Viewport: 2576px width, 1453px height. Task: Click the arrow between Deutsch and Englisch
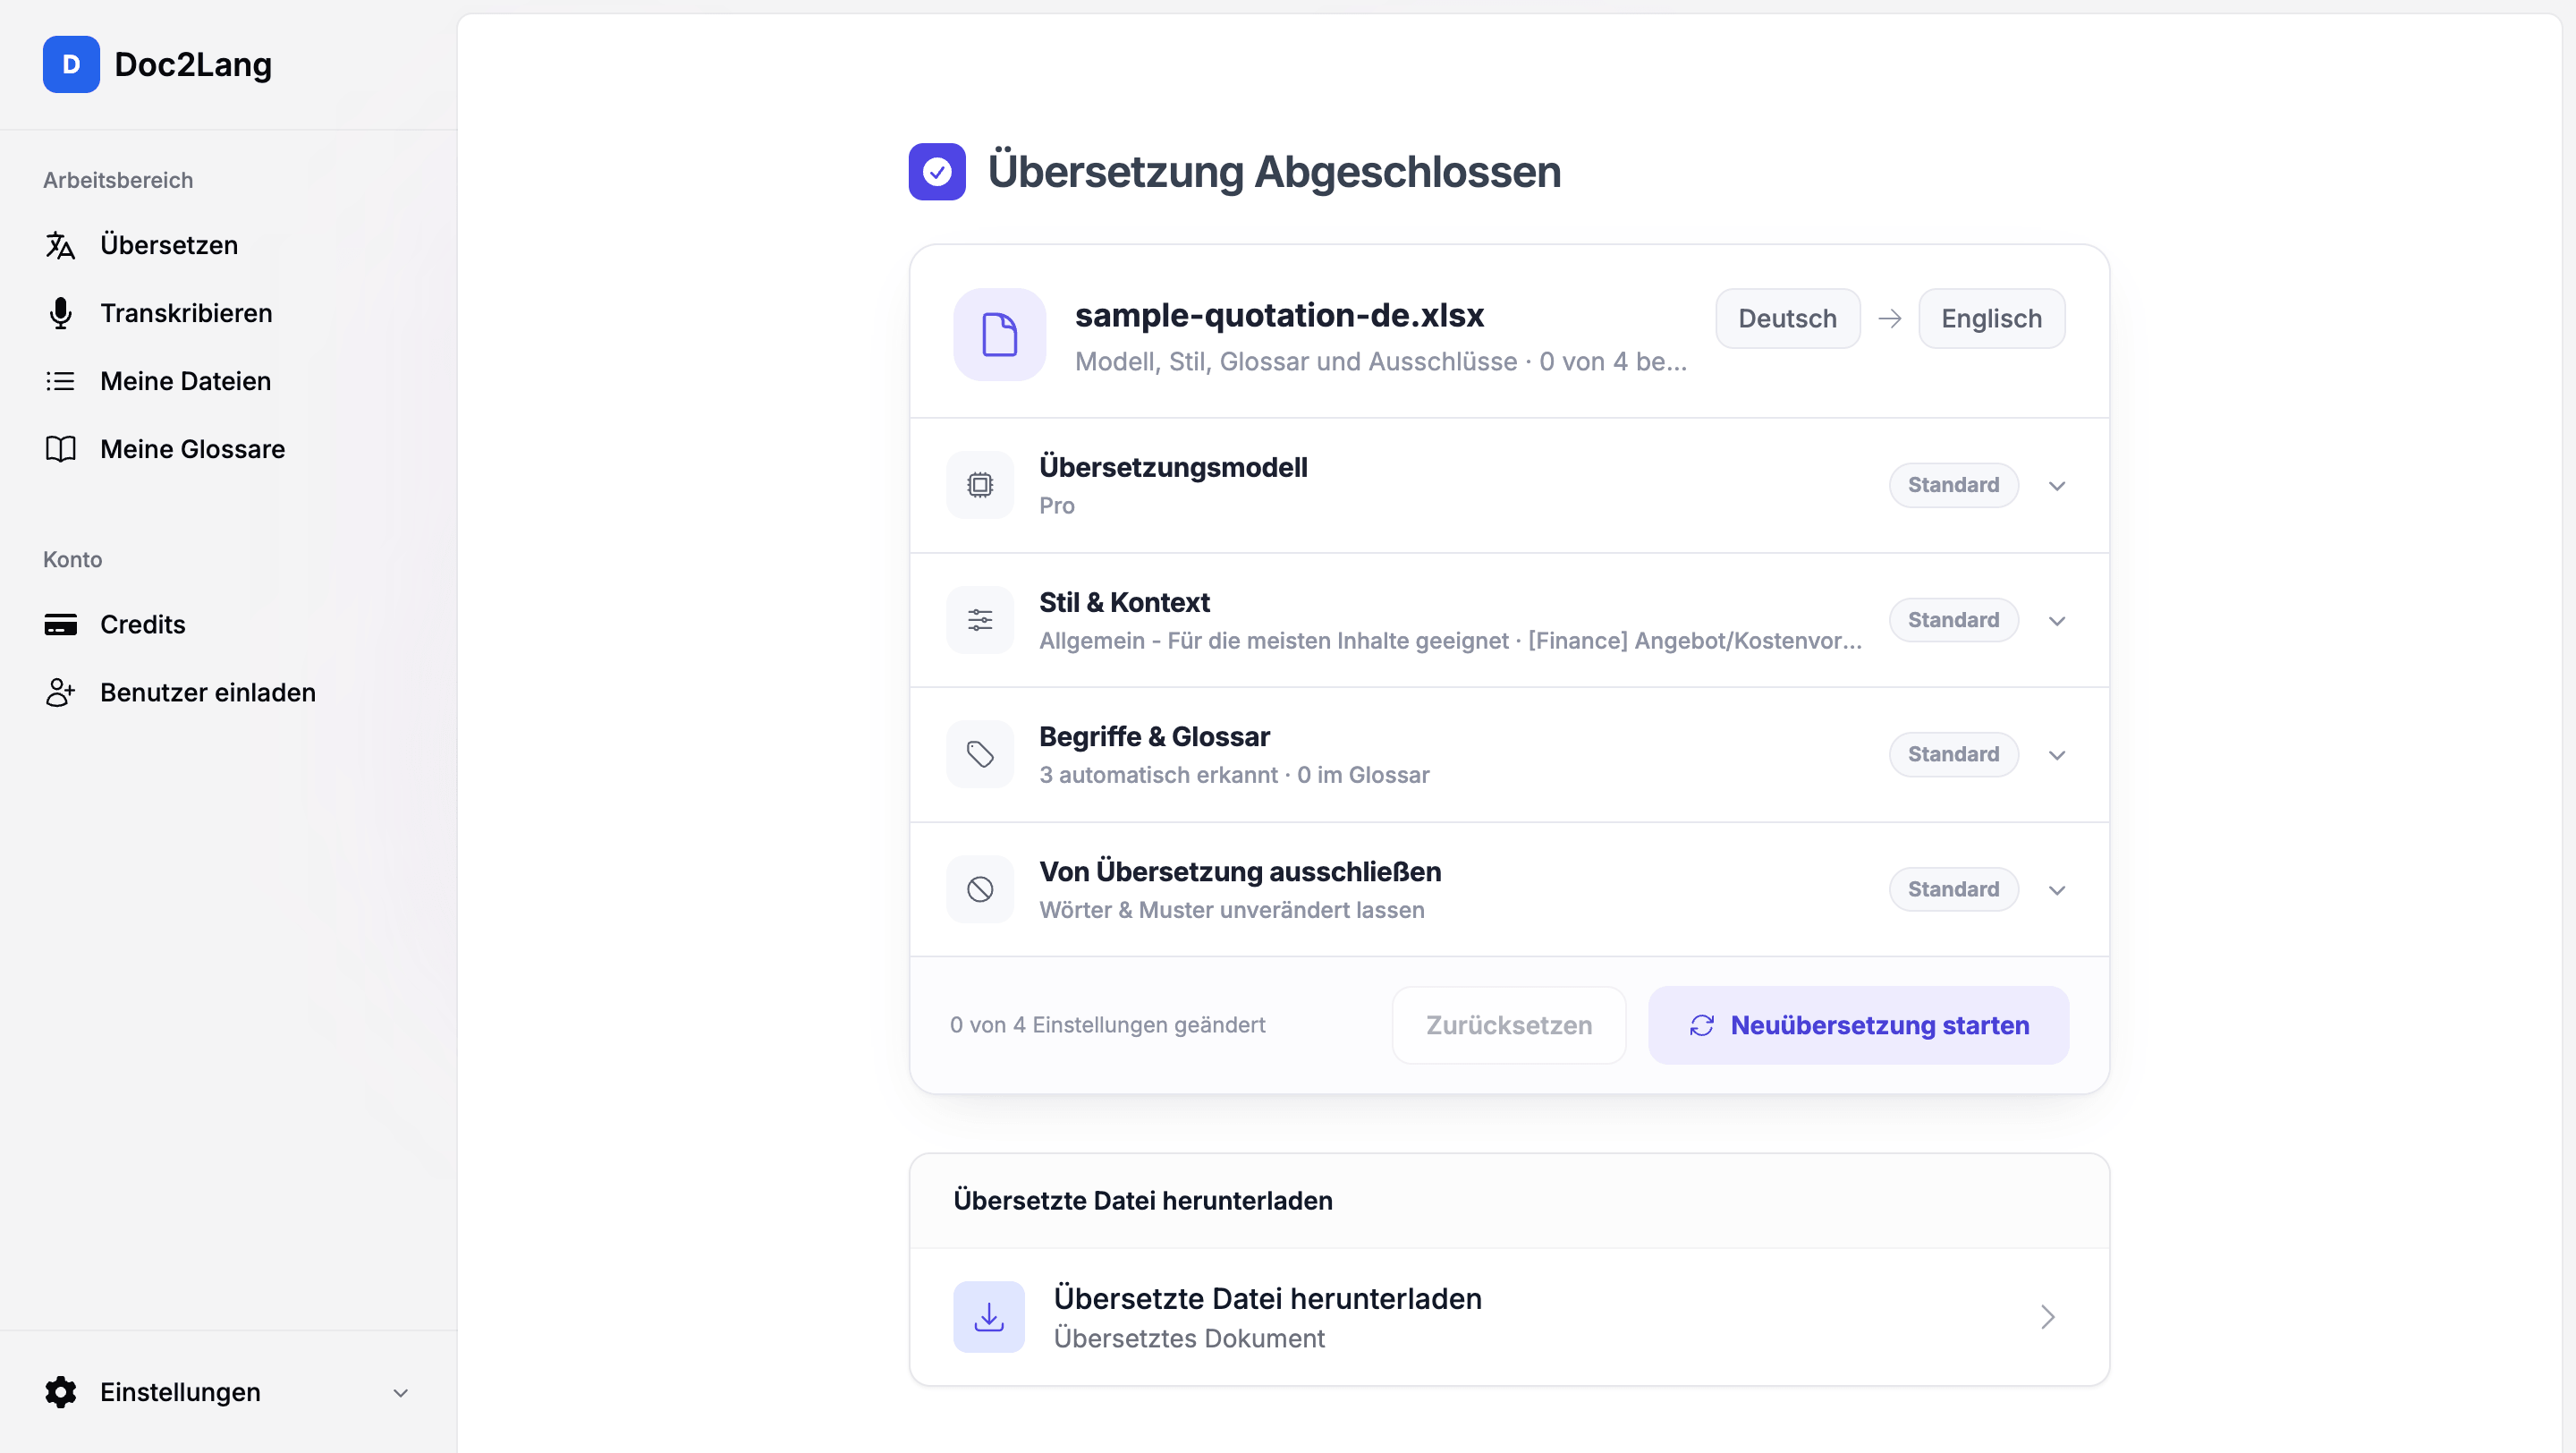(x=1889, y=319)
